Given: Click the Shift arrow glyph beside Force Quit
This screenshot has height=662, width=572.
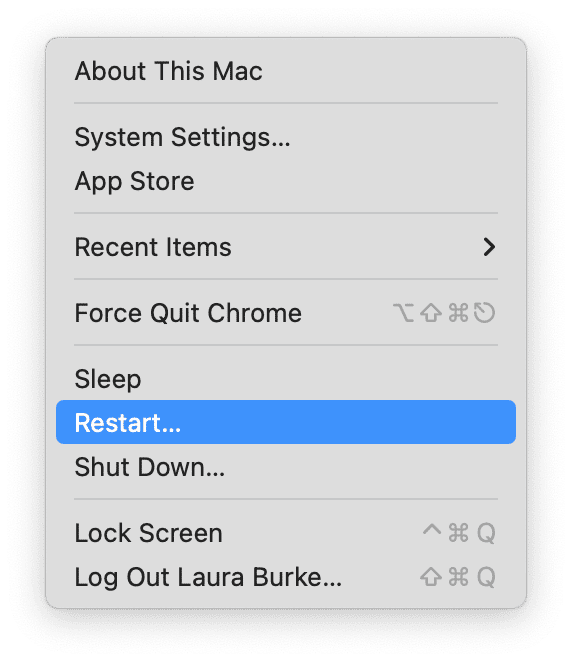Looking at the screenshot, I should coord(431,313).
